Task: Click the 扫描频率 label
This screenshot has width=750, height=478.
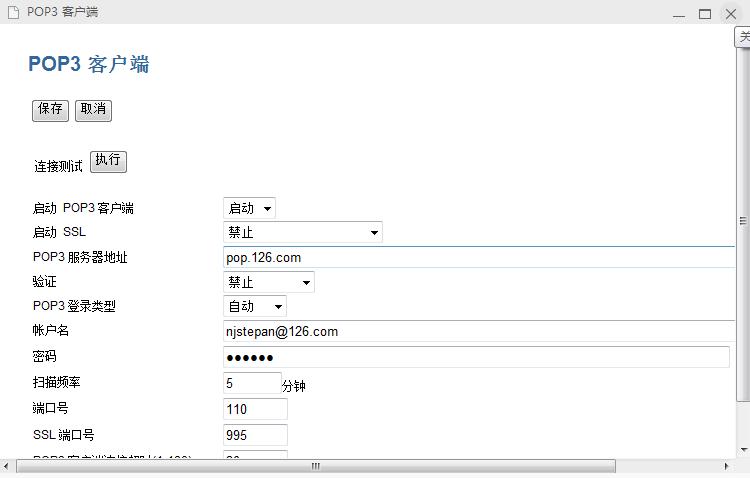Action: point(56,382)
